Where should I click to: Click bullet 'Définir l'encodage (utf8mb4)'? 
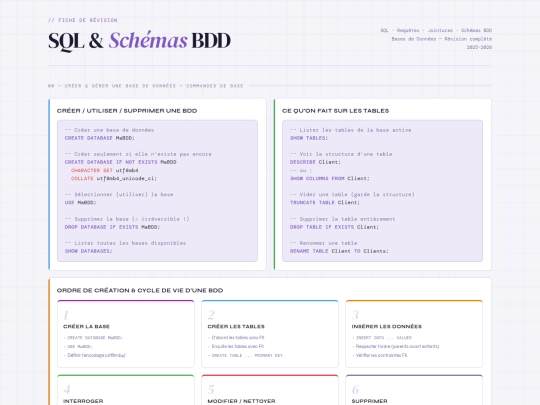tap(96, 355)
